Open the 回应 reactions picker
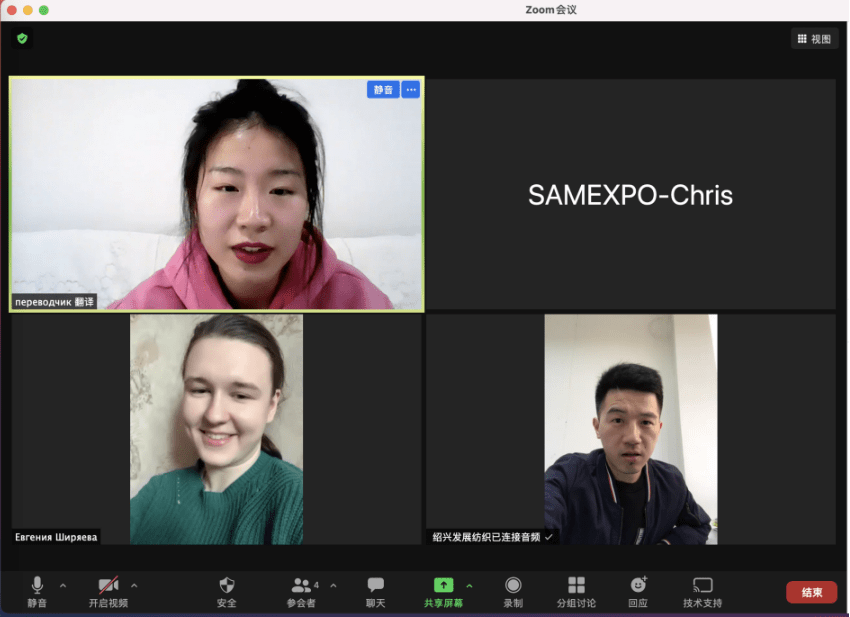 (638, 591)
